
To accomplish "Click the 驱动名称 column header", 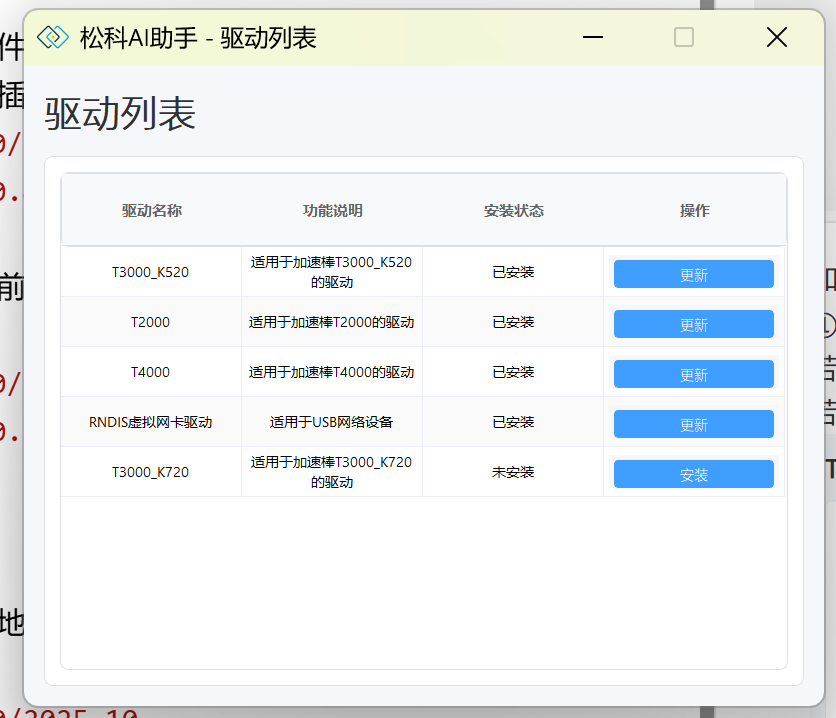I will 151,211.
